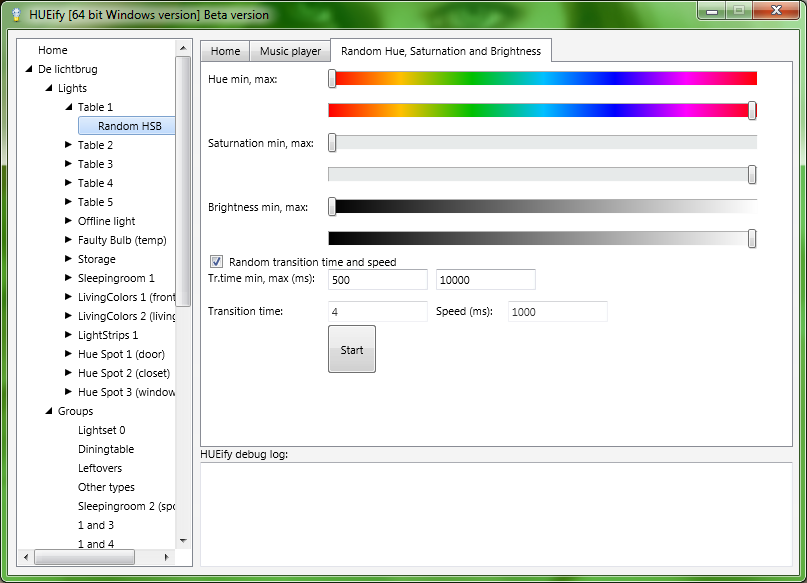Screen dimensions: 807x583
Task: Click the Saturnation minimum slider thumb
Action: pos(332,143)
